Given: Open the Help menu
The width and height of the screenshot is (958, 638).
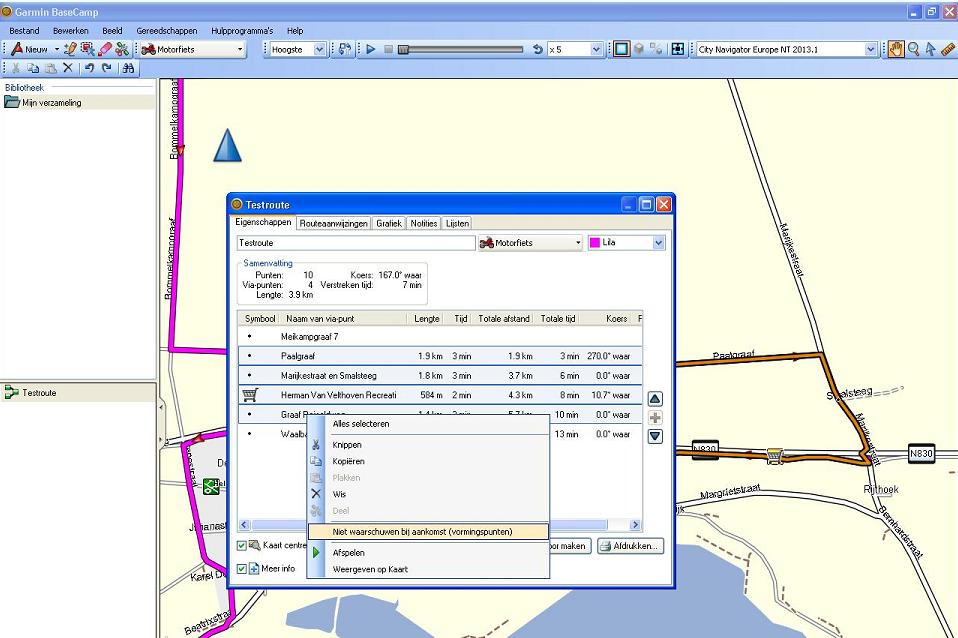Looking at the screenshot, I should coord(295,31).
